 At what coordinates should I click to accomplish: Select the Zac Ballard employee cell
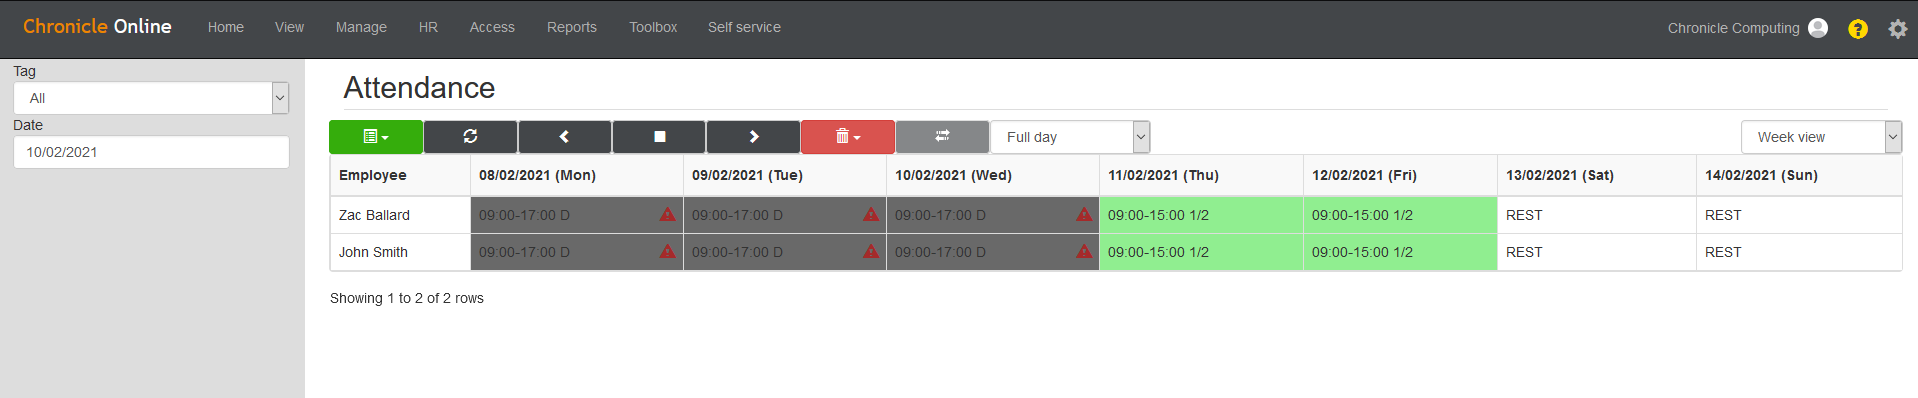(400, 215)
